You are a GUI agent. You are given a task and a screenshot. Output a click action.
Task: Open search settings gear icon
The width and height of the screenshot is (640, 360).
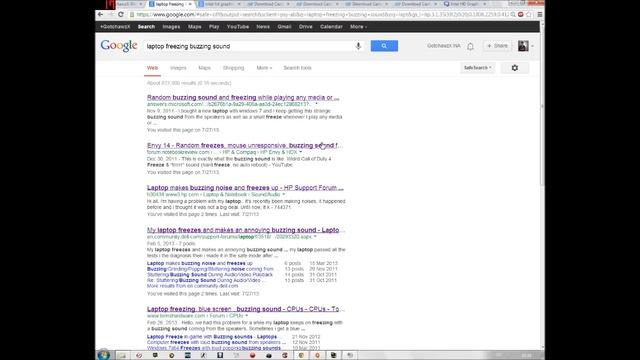tap(515, 68)
